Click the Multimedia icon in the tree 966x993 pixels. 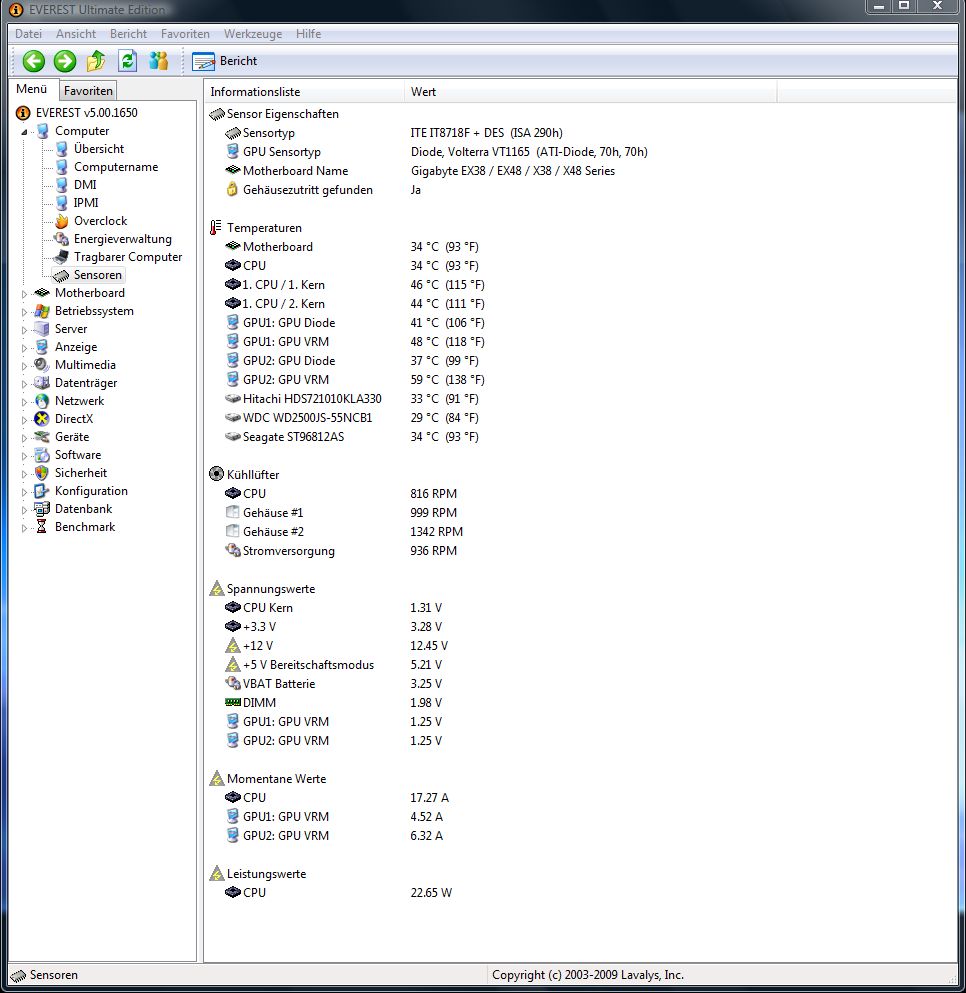tap(42, 365)
